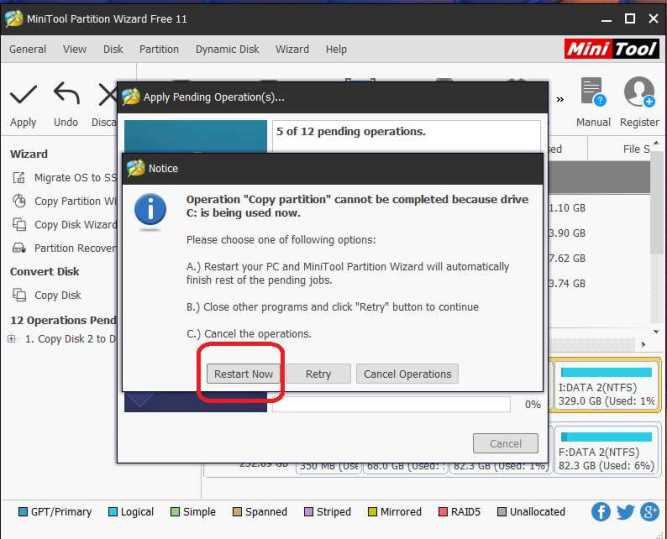Screen dimensions: 667x539
Task: Open the Wizard menu
Action: (x=292, y=49)
